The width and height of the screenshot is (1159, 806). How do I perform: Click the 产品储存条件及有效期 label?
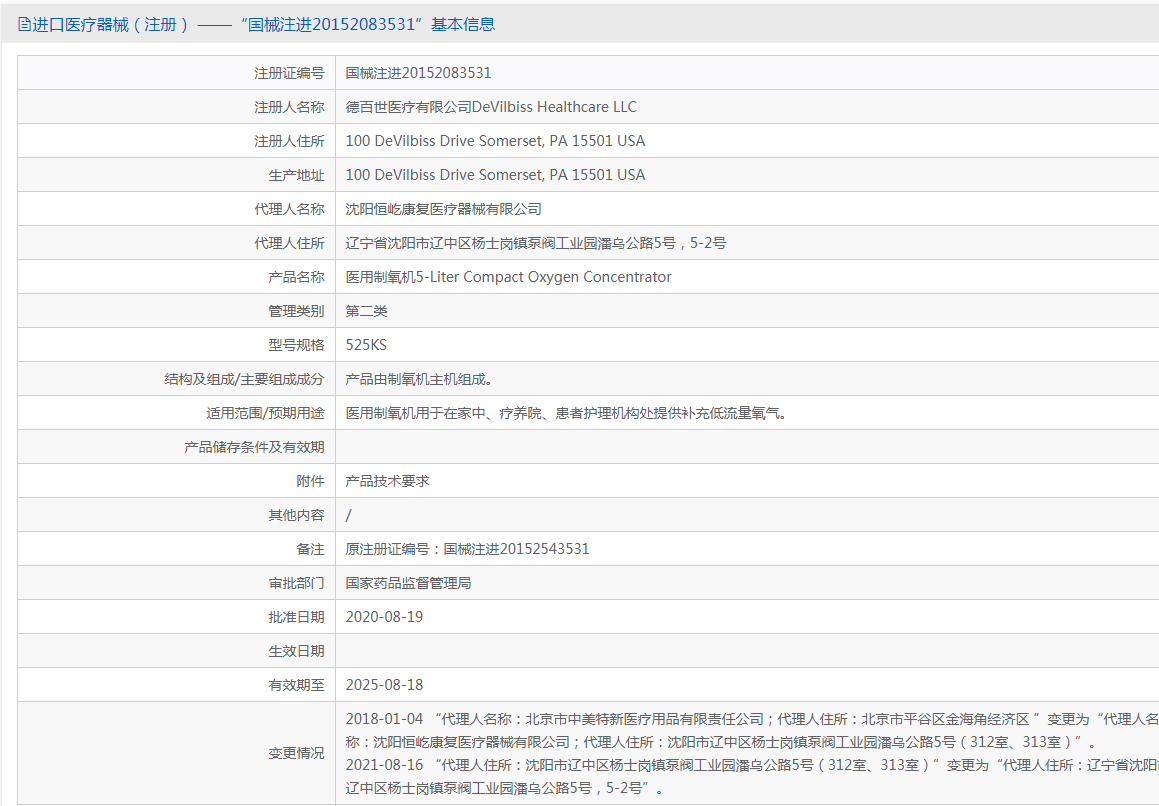click(x=254, y=447)
